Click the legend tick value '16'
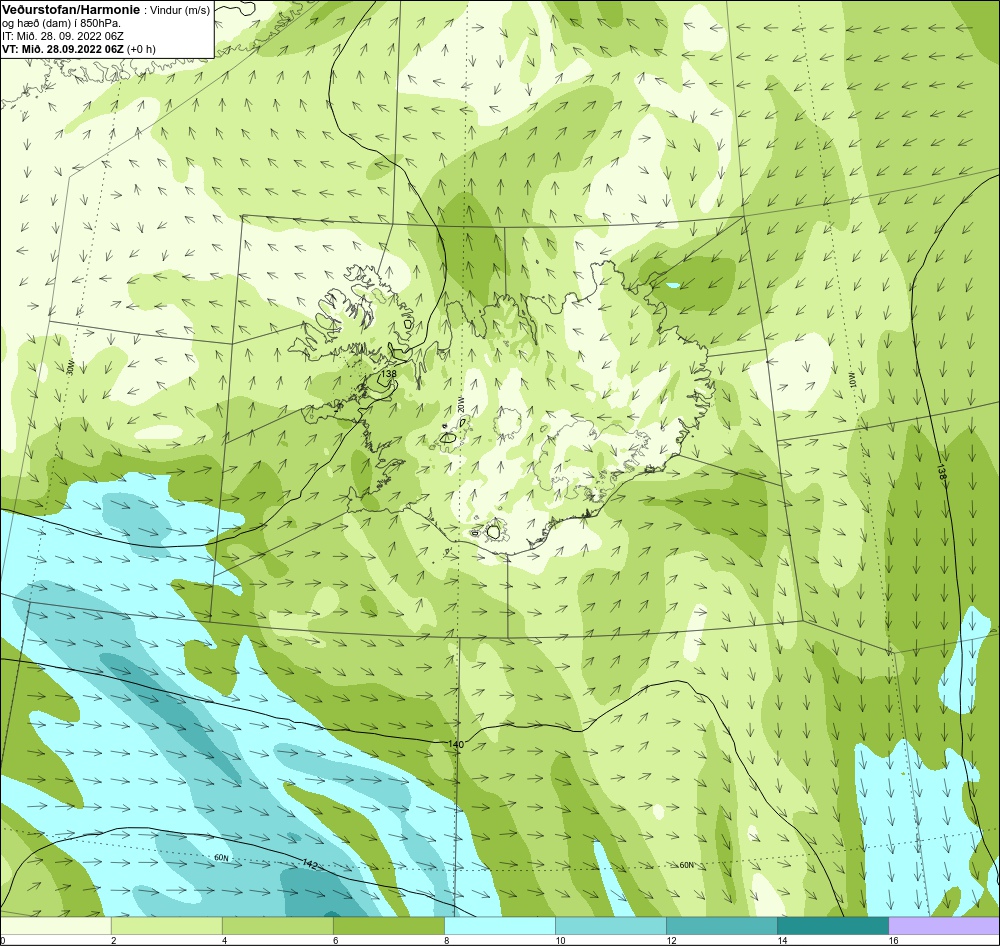 (893, 940)
